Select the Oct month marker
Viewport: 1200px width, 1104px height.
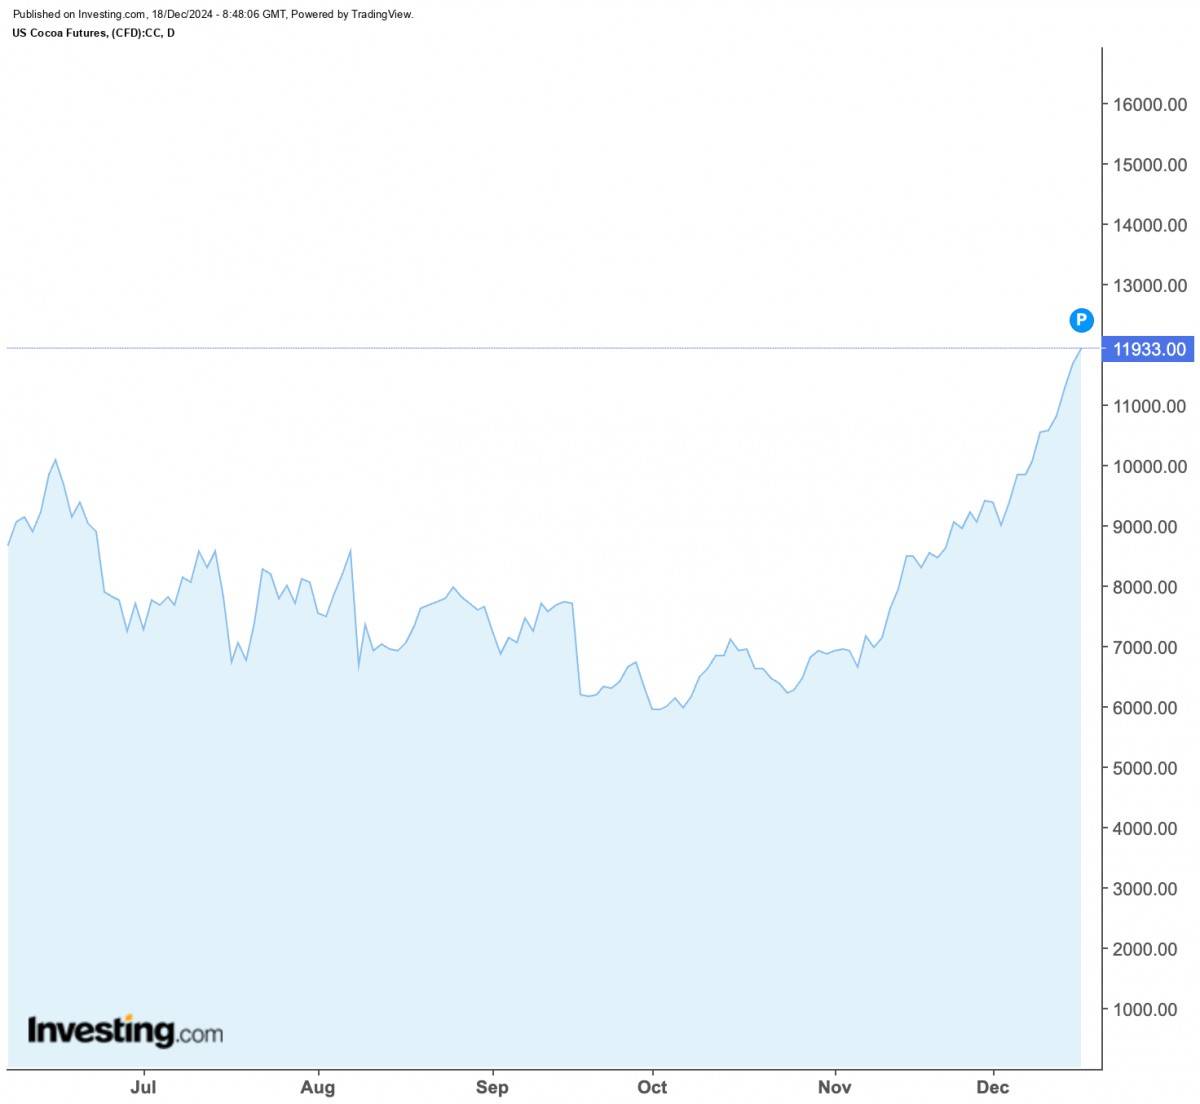652,1087
